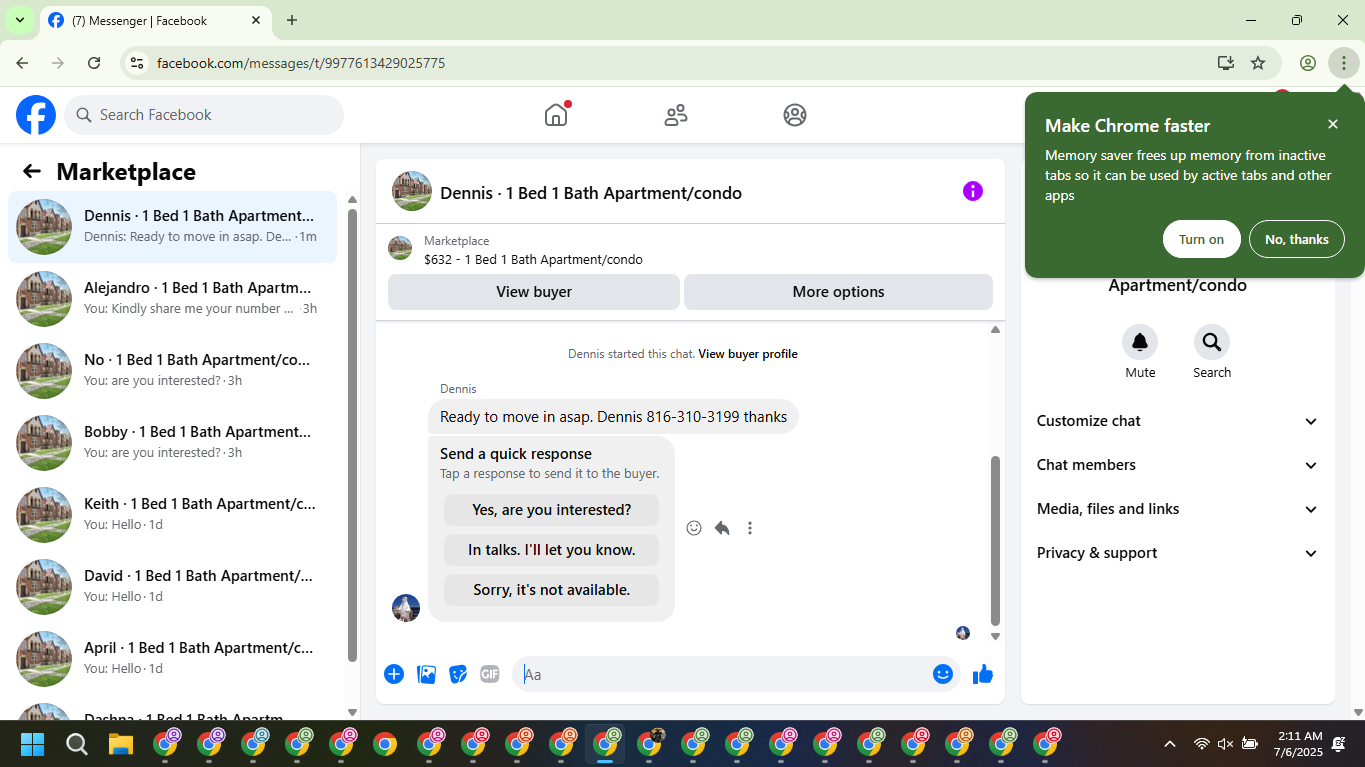
Task: Search in conversation with the magnifier icon
Action: 1212,343
